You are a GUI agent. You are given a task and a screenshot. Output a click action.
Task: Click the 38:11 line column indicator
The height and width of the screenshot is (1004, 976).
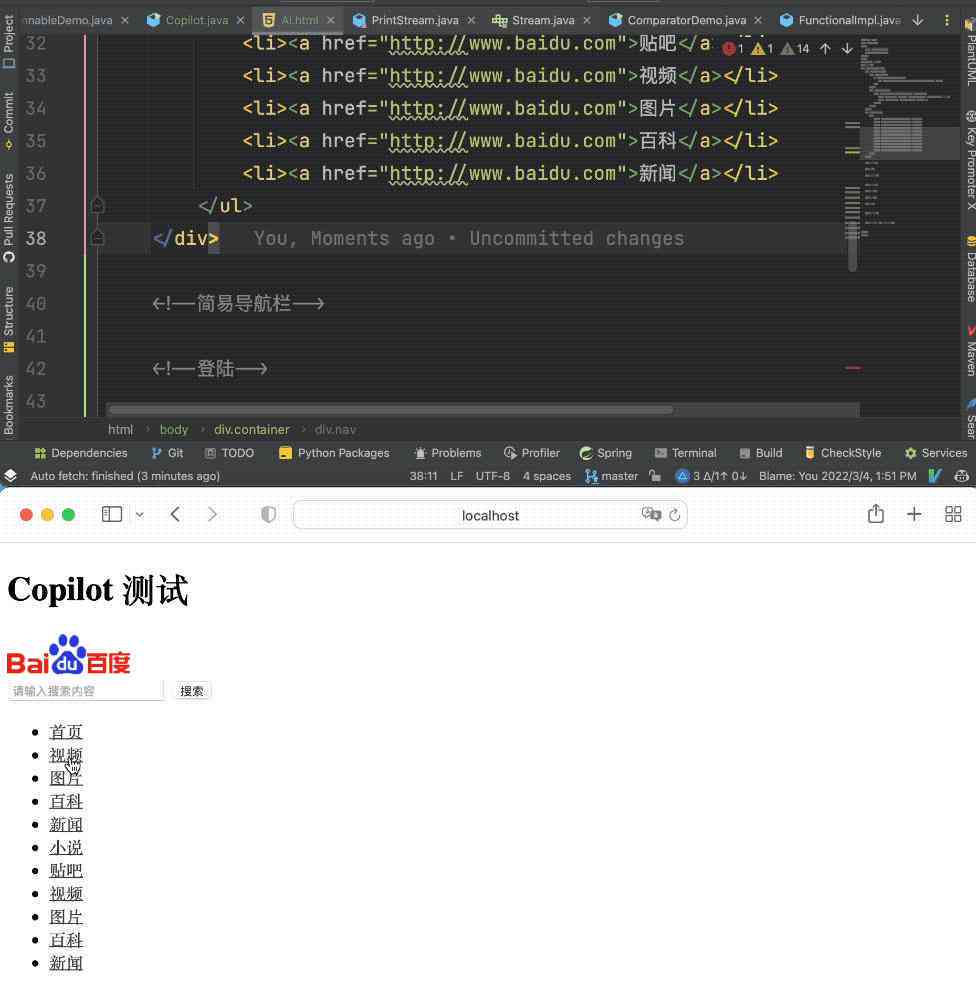coord(423,476)
